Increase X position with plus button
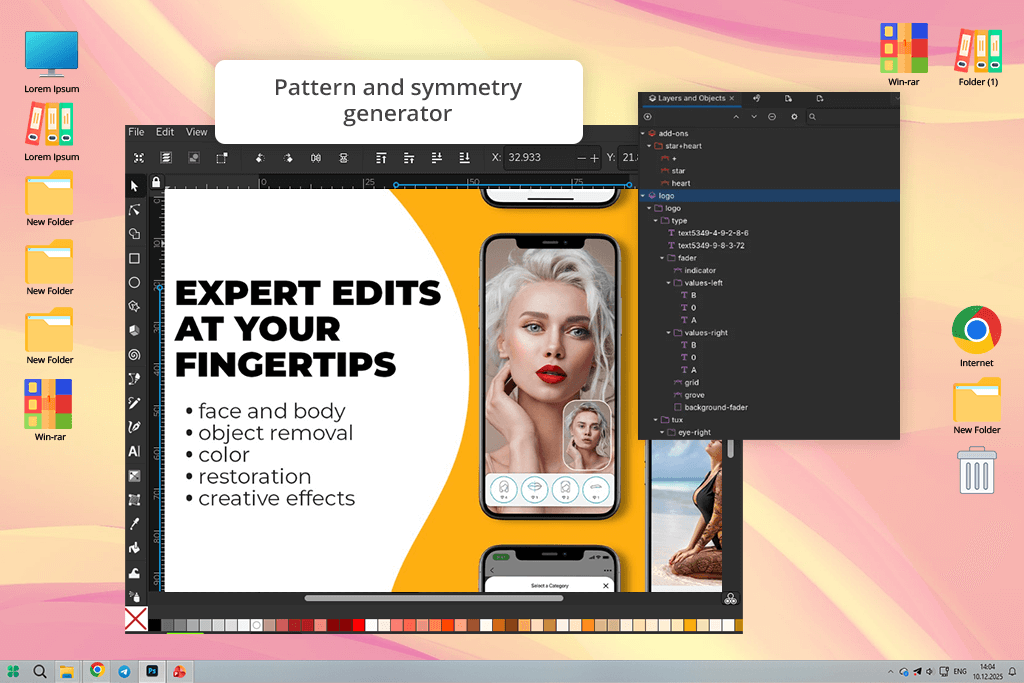This screenshot has height=683, width=1024. (594, 158)
